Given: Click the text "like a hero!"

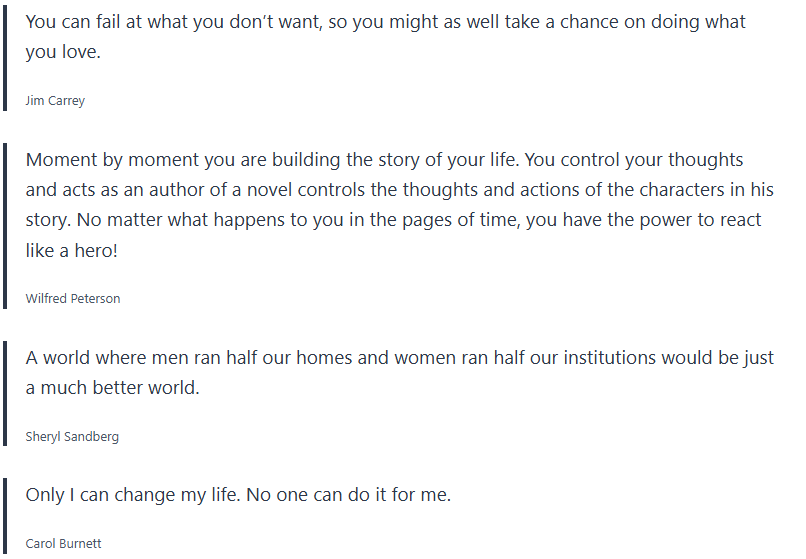Looking at the screenshot, I should tap(72, 250).
